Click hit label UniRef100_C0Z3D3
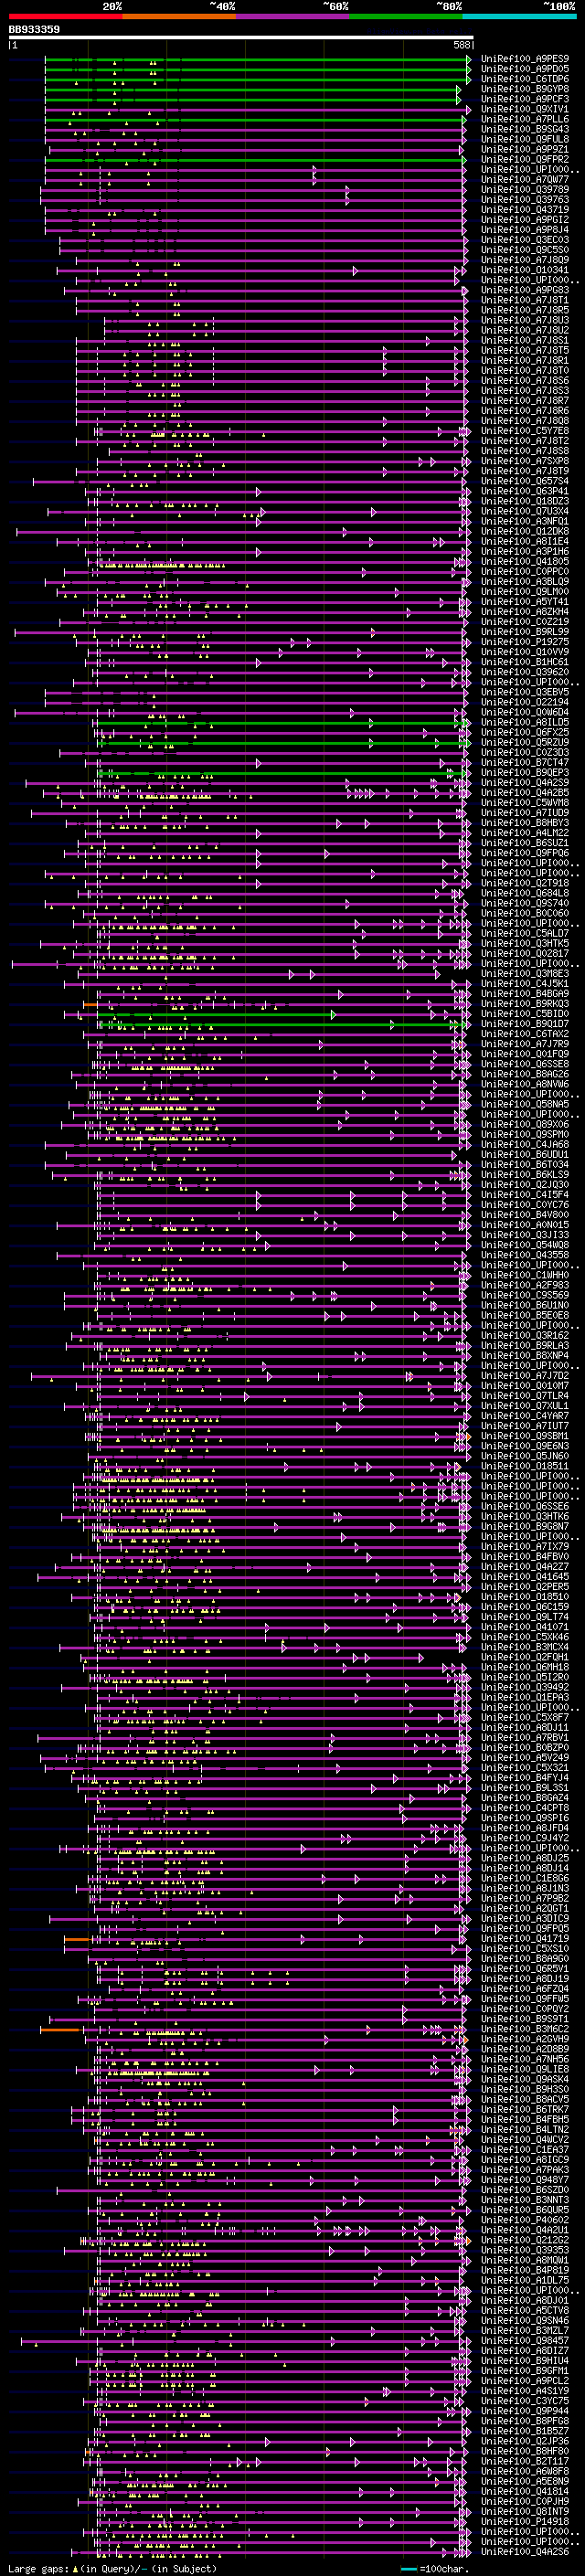 pyautogui.click(x=525, y=752)
